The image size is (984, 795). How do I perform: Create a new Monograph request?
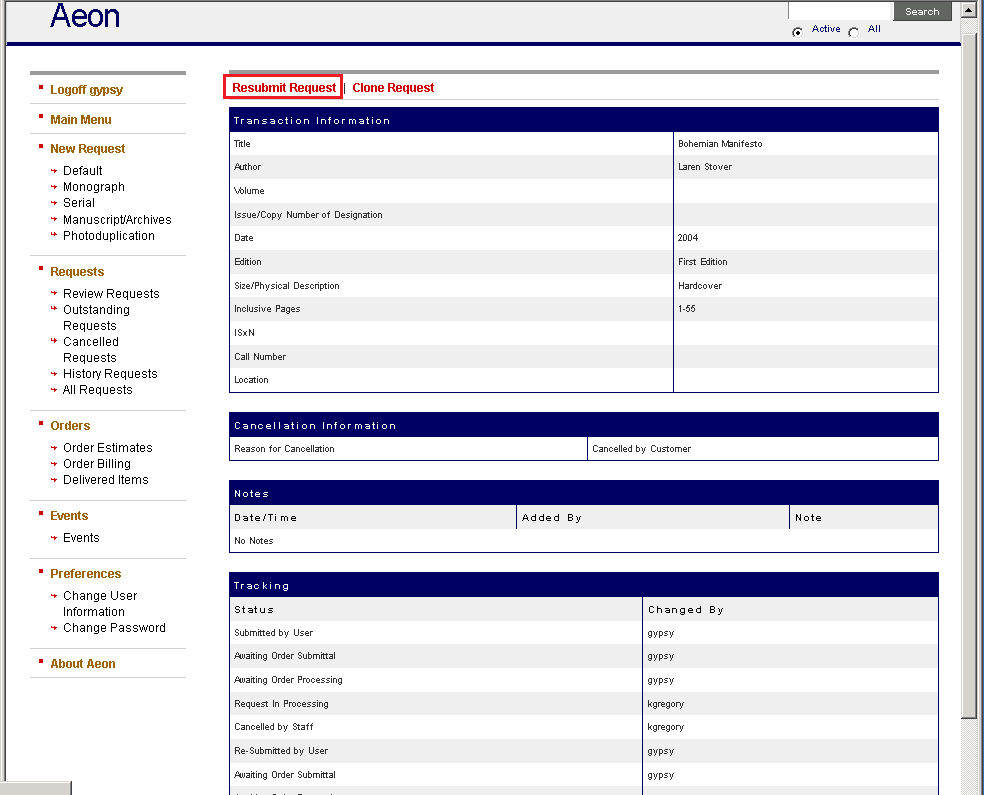(94, 186)
